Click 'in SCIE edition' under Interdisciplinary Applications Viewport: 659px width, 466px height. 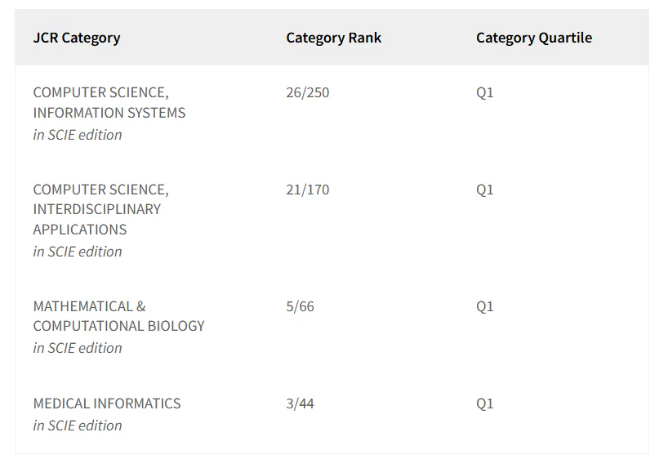[x=77, y=252]
